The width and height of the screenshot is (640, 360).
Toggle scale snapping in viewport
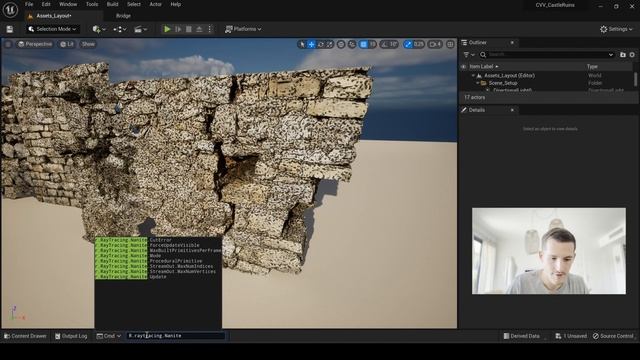[x=407, y=44]
